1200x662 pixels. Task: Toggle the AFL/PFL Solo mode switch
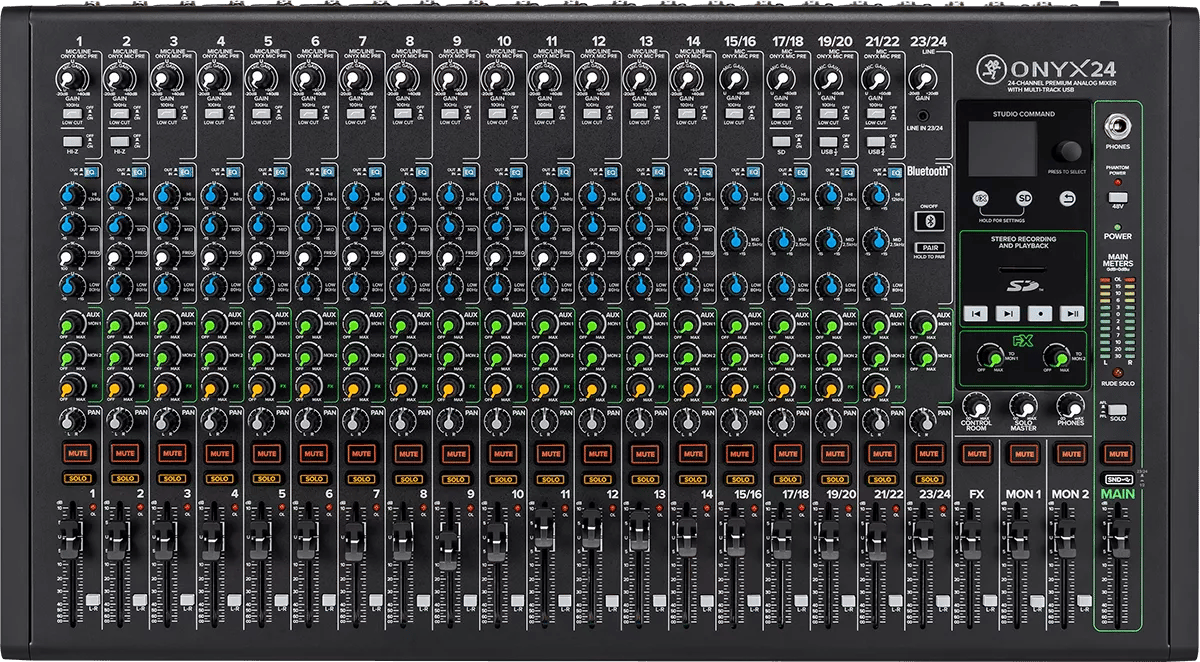click(x=1116, y=411)
